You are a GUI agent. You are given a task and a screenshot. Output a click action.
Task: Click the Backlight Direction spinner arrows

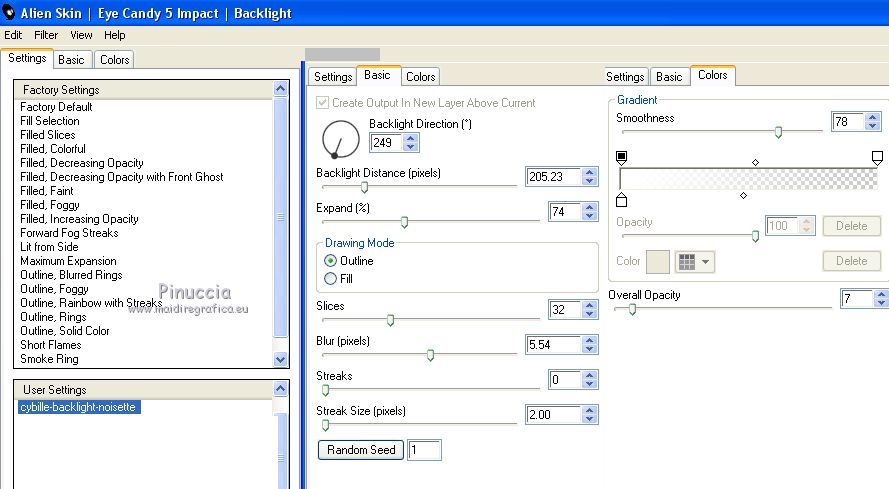pyautogui.click(x=411, y=142)
